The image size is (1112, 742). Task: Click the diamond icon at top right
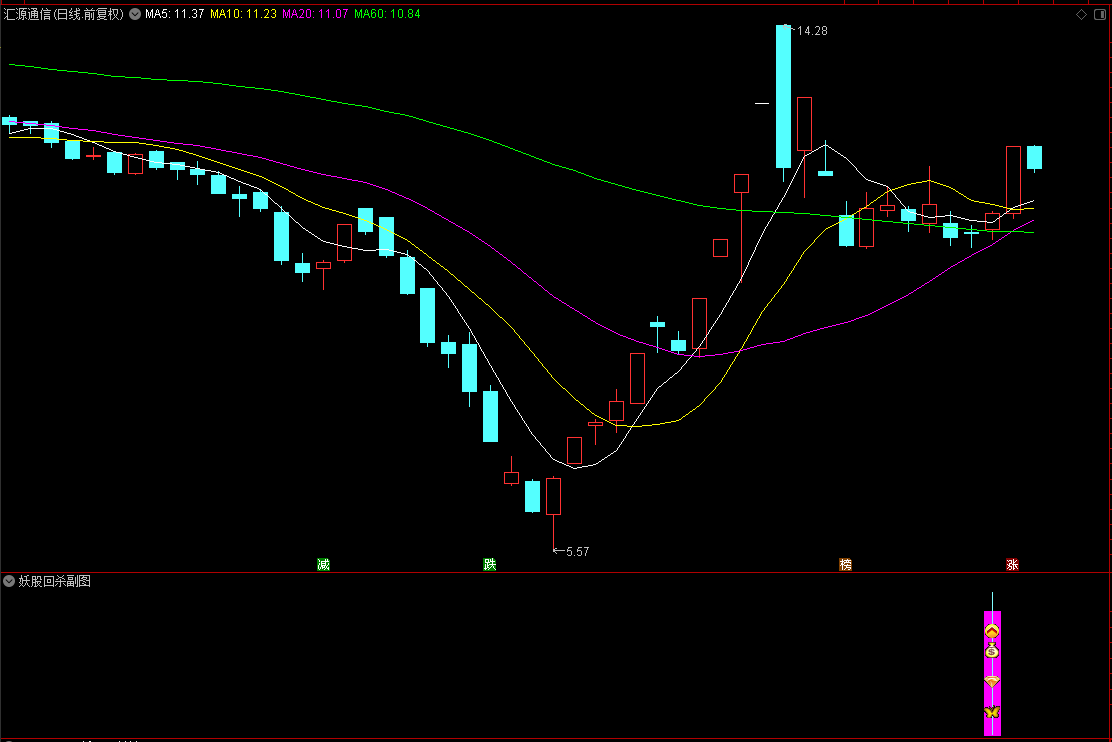point(1082,14)
